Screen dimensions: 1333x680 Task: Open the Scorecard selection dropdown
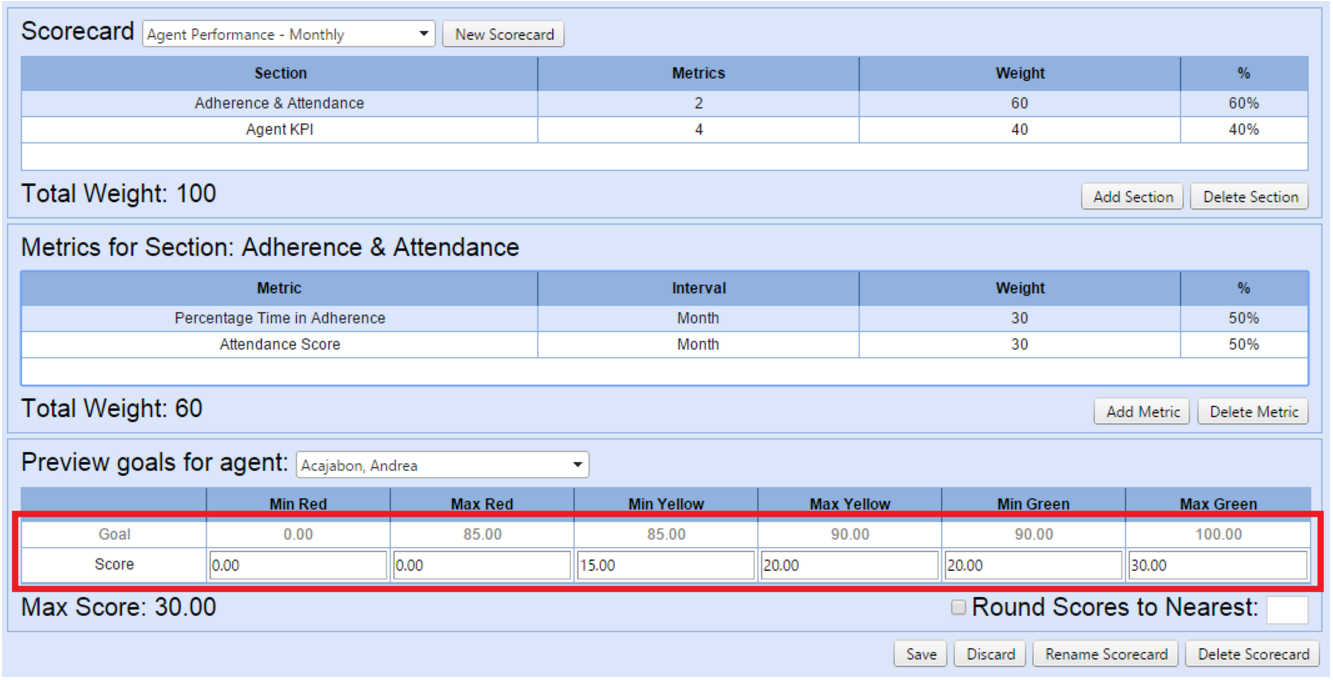pyautogui.click(x=289, y=34)
